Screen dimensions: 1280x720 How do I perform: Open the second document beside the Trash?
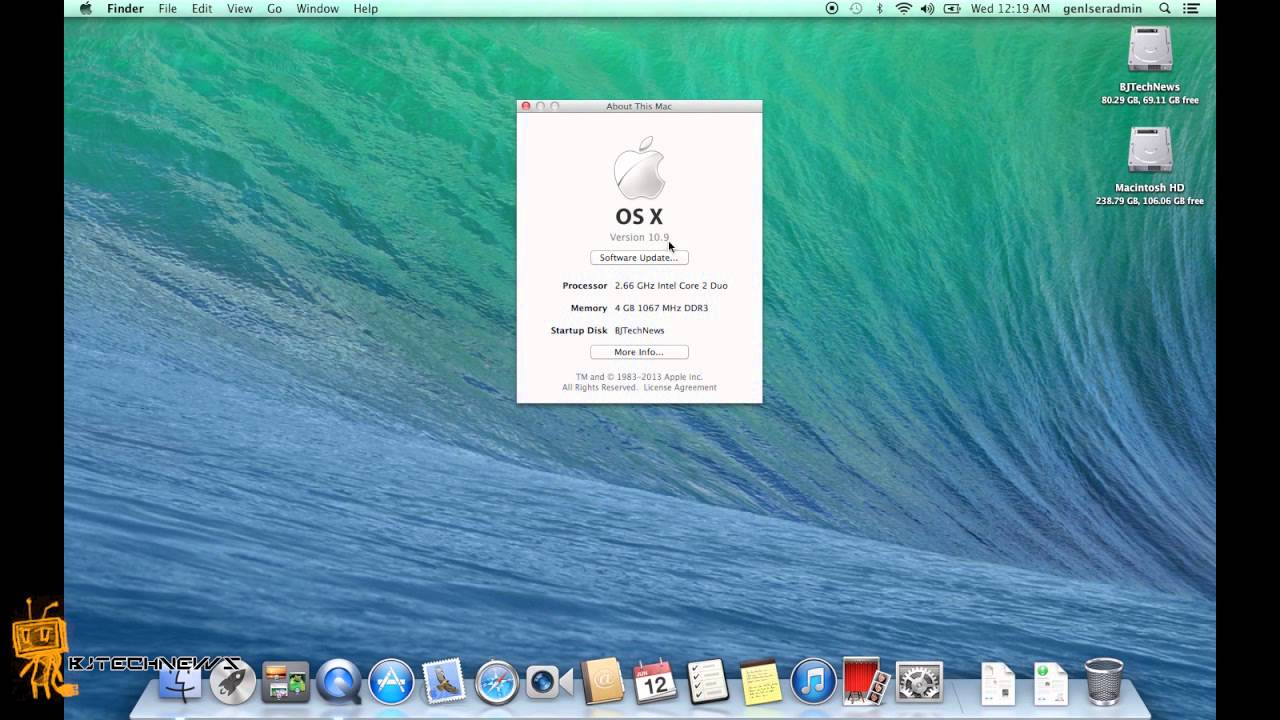pyautogui.click(x=1050, y=684)
